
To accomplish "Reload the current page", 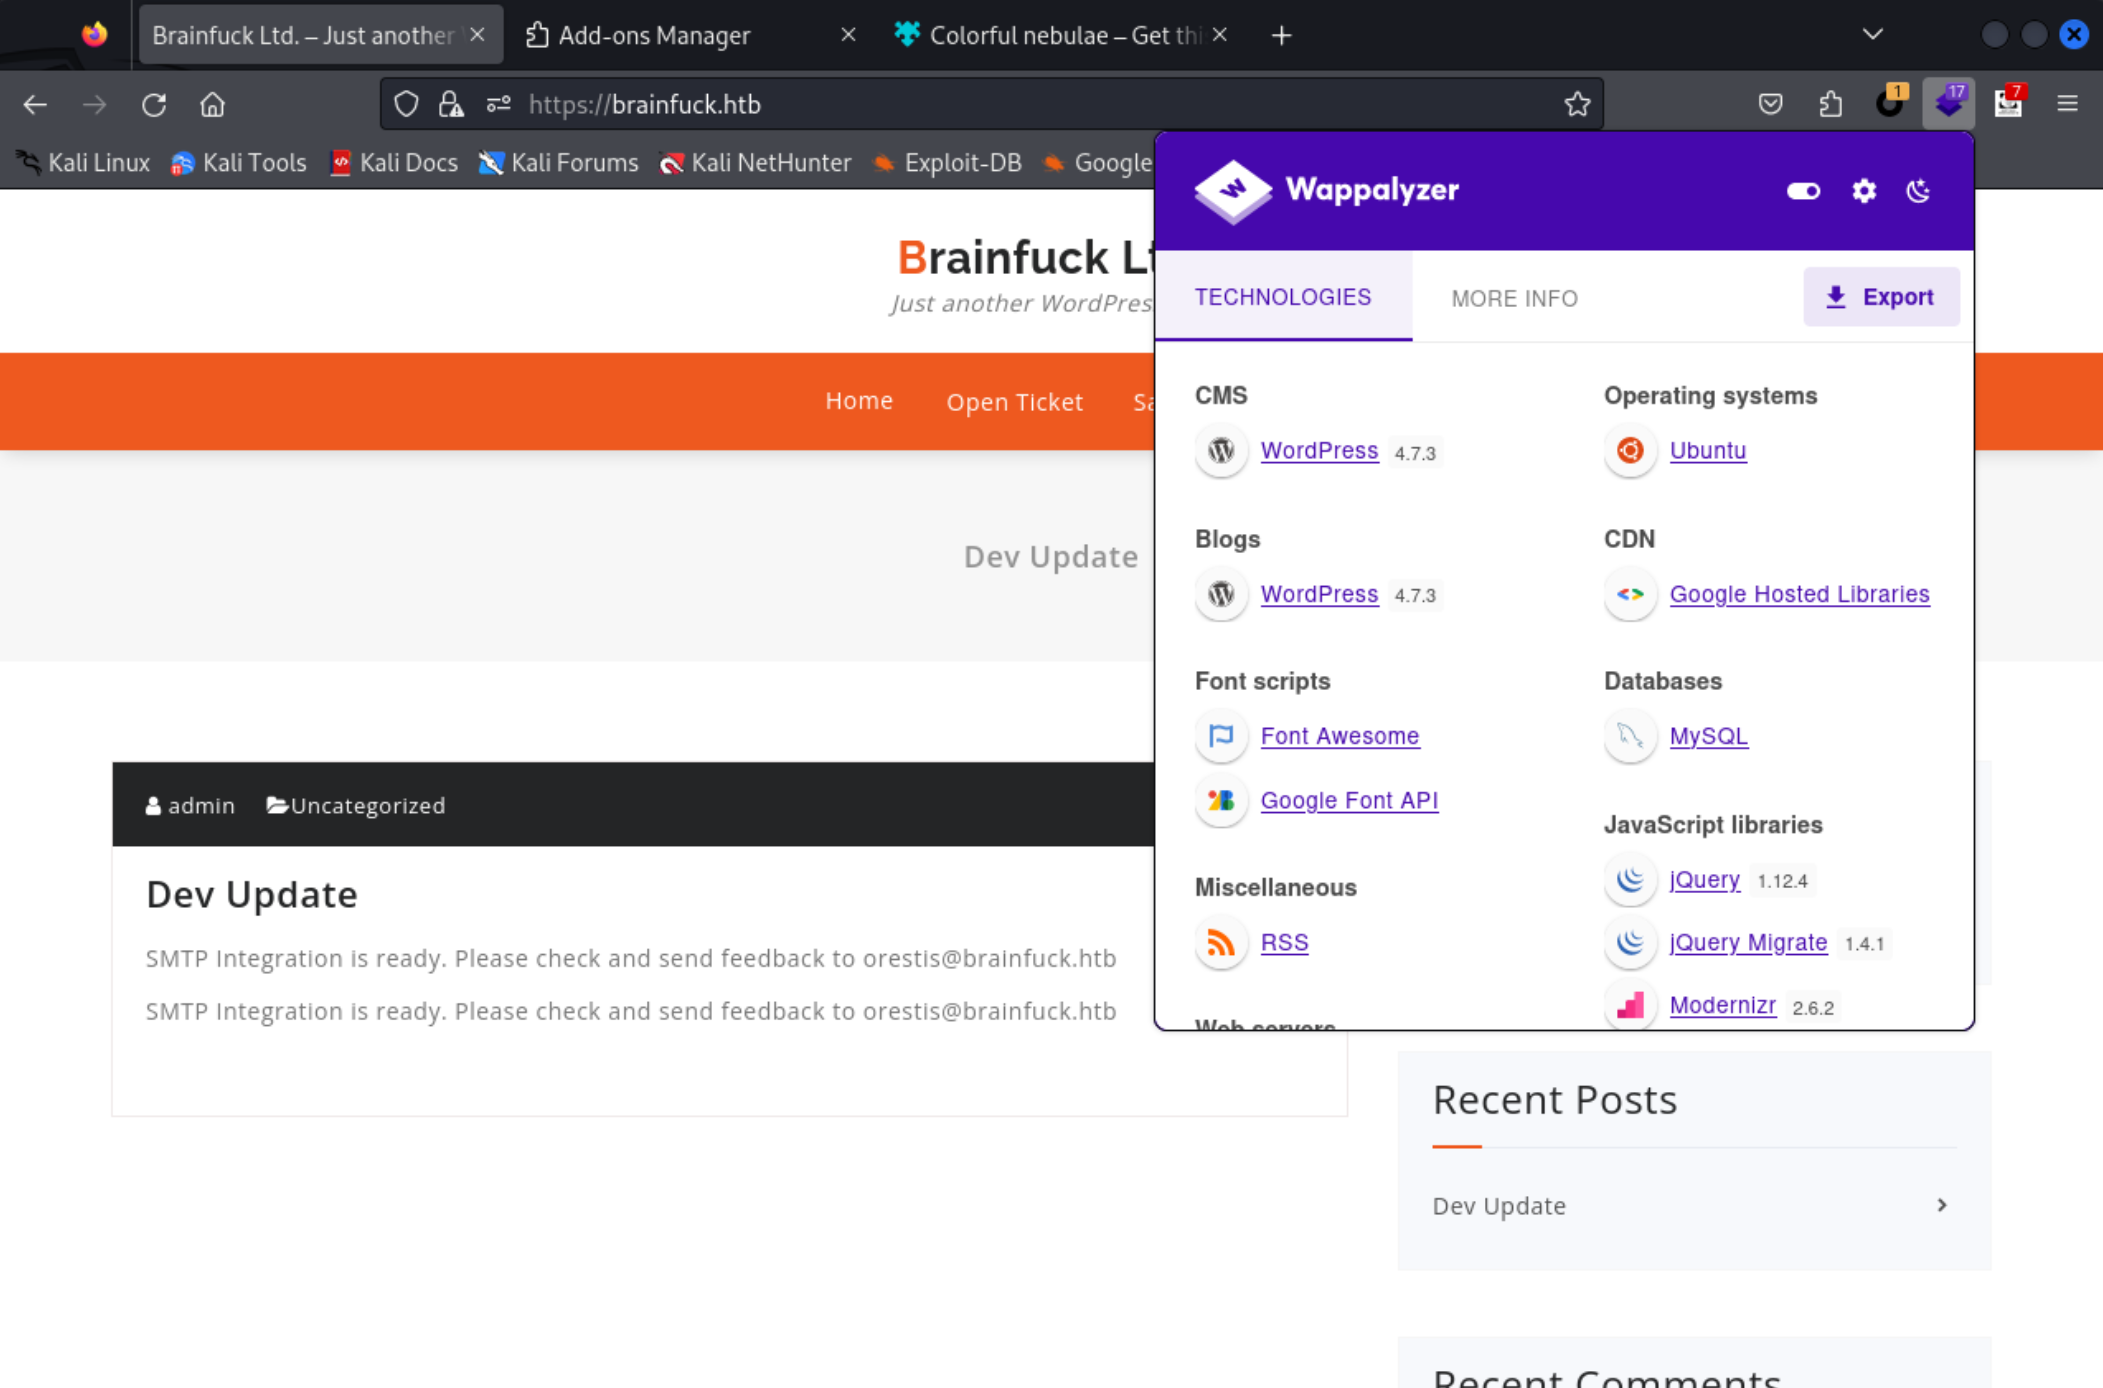I will pos(153,104).
